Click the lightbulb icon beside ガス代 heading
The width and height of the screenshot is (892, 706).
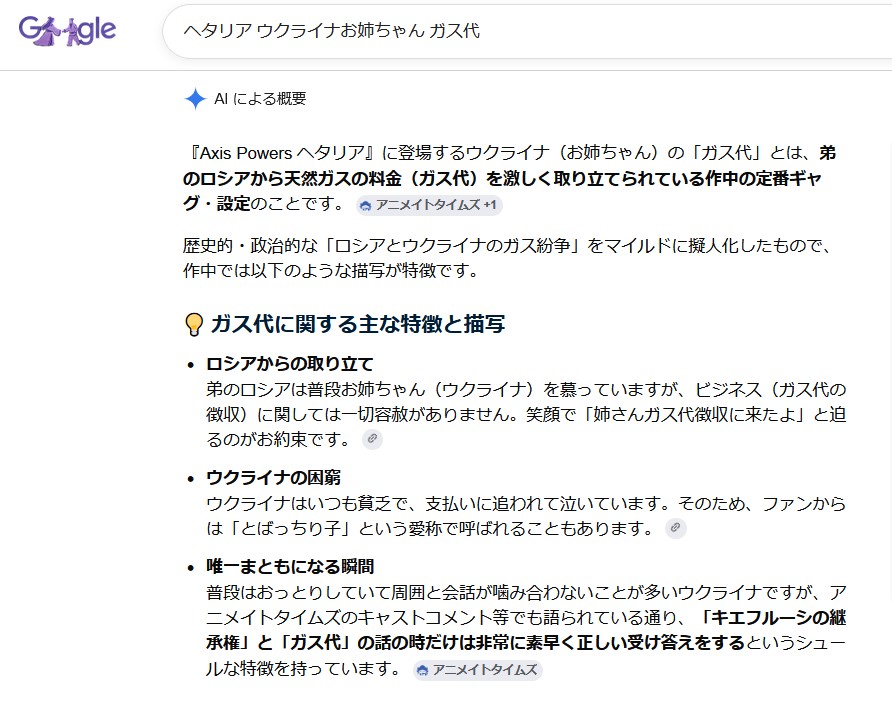(x=194, y=324)
